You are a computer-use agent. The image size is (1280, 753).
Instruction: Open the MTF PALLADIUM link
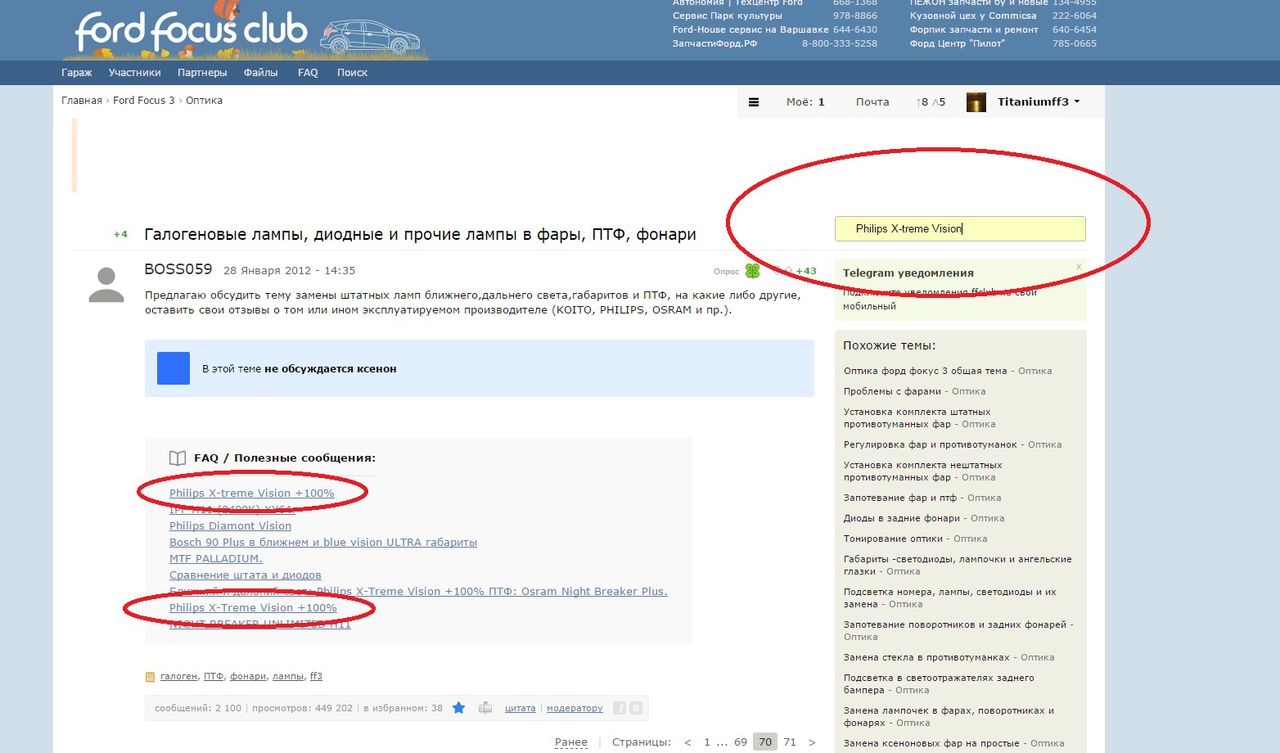(216, 558)
